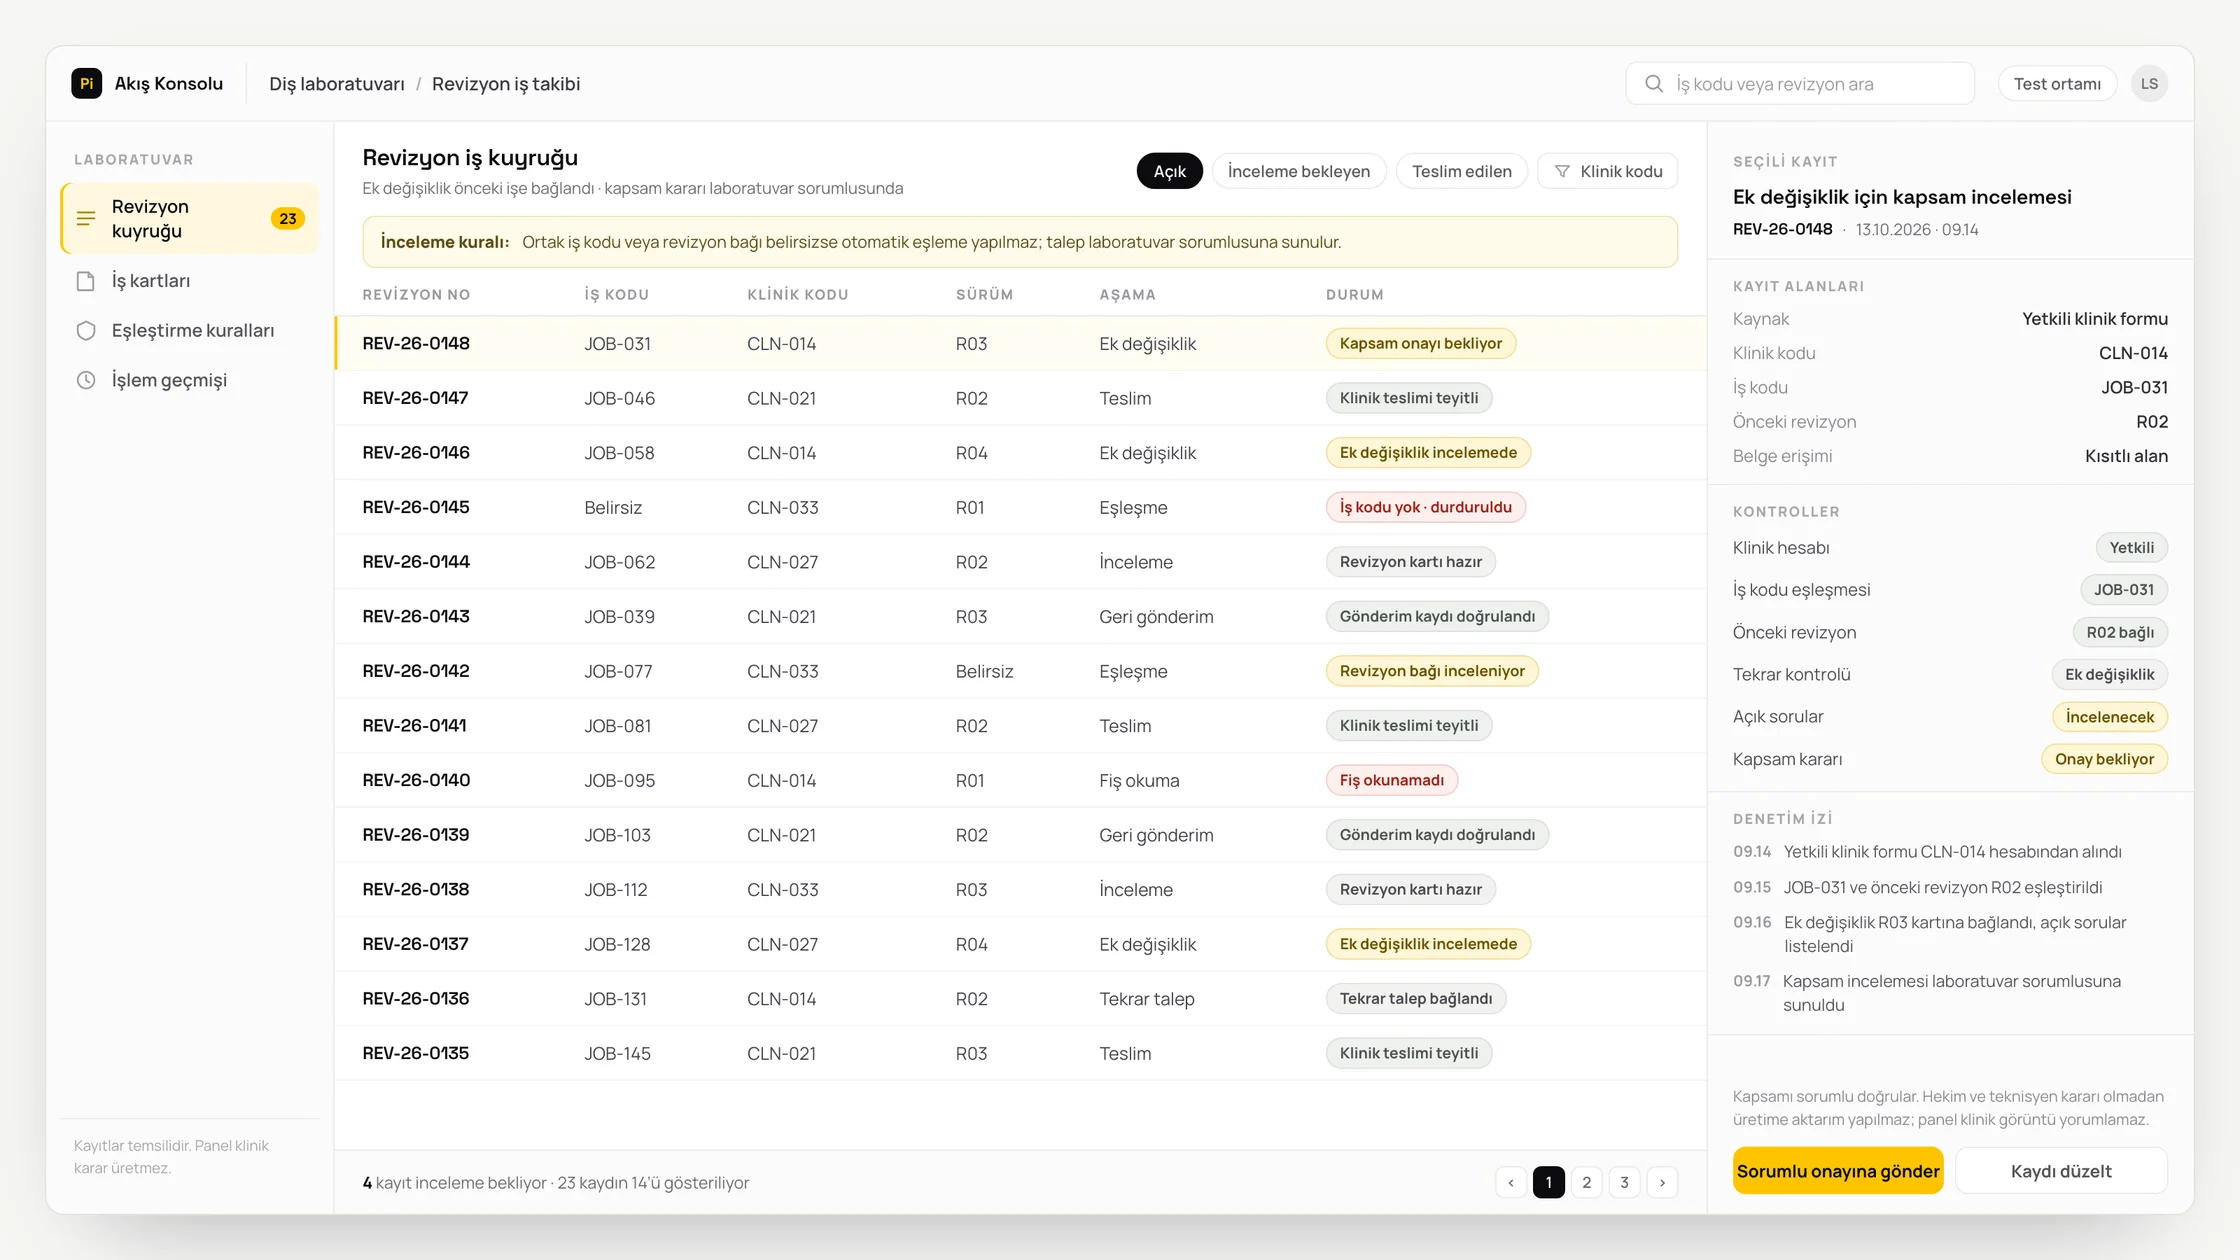Click the funnel filter icon

pos(1562,172)
